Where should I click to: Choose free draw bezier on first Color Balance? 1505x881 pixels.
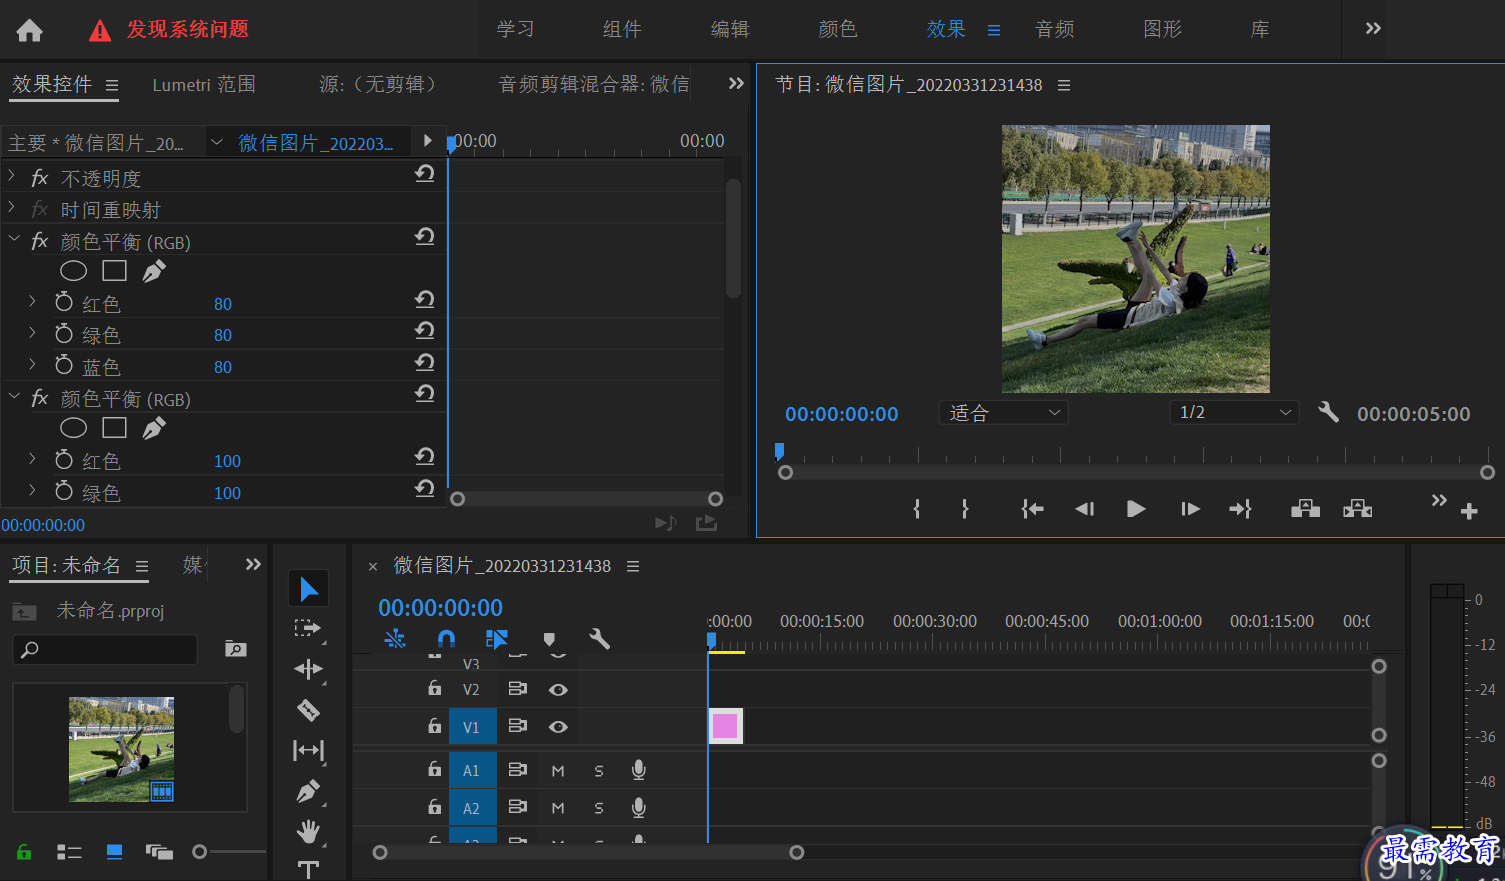(x=154, y=271)
